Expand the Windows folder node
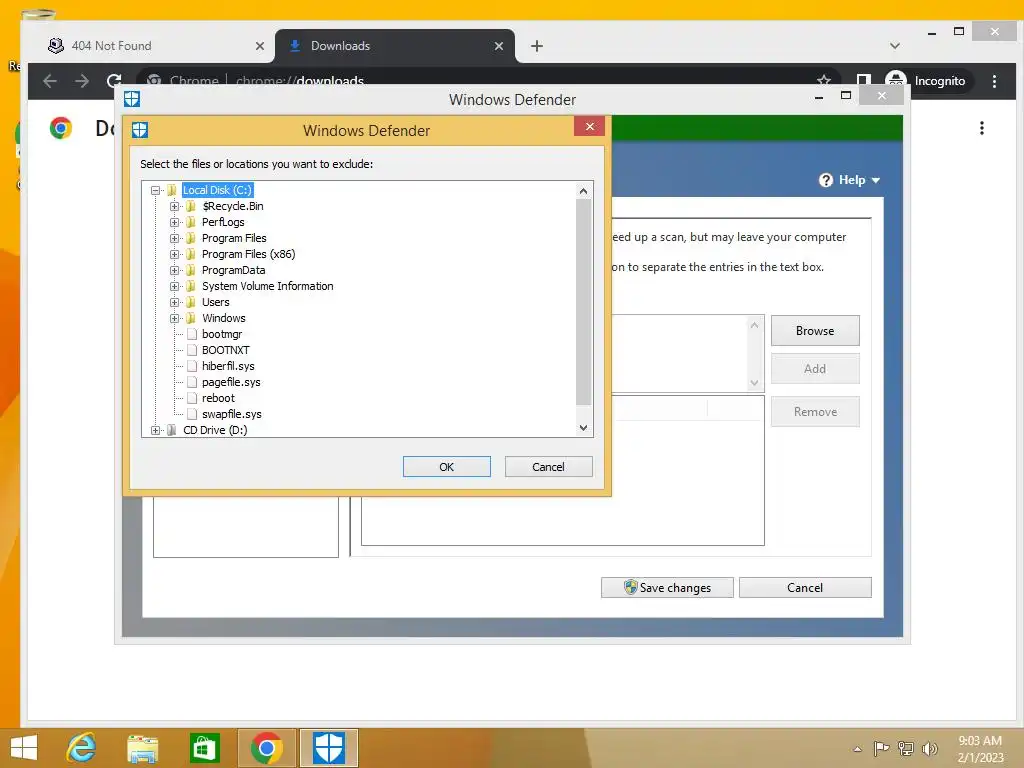Screen dimensions: 1024x768 point(174,318)
